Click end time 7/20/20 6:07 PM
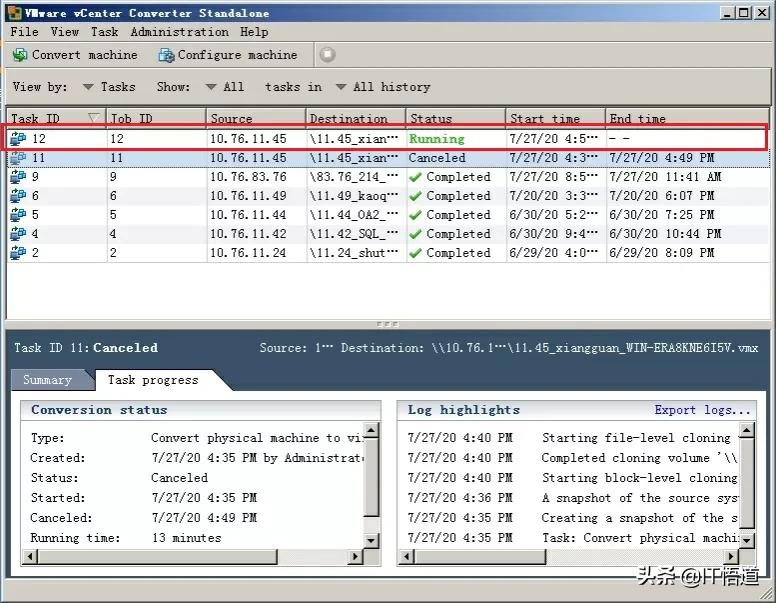 coord(662,196)
